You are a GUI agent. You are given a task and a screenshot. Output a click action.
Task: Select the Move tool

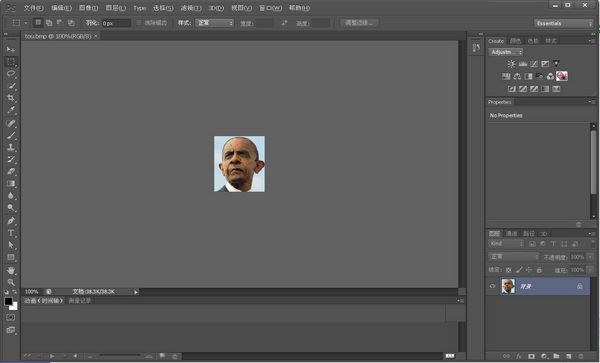[11, 49]
